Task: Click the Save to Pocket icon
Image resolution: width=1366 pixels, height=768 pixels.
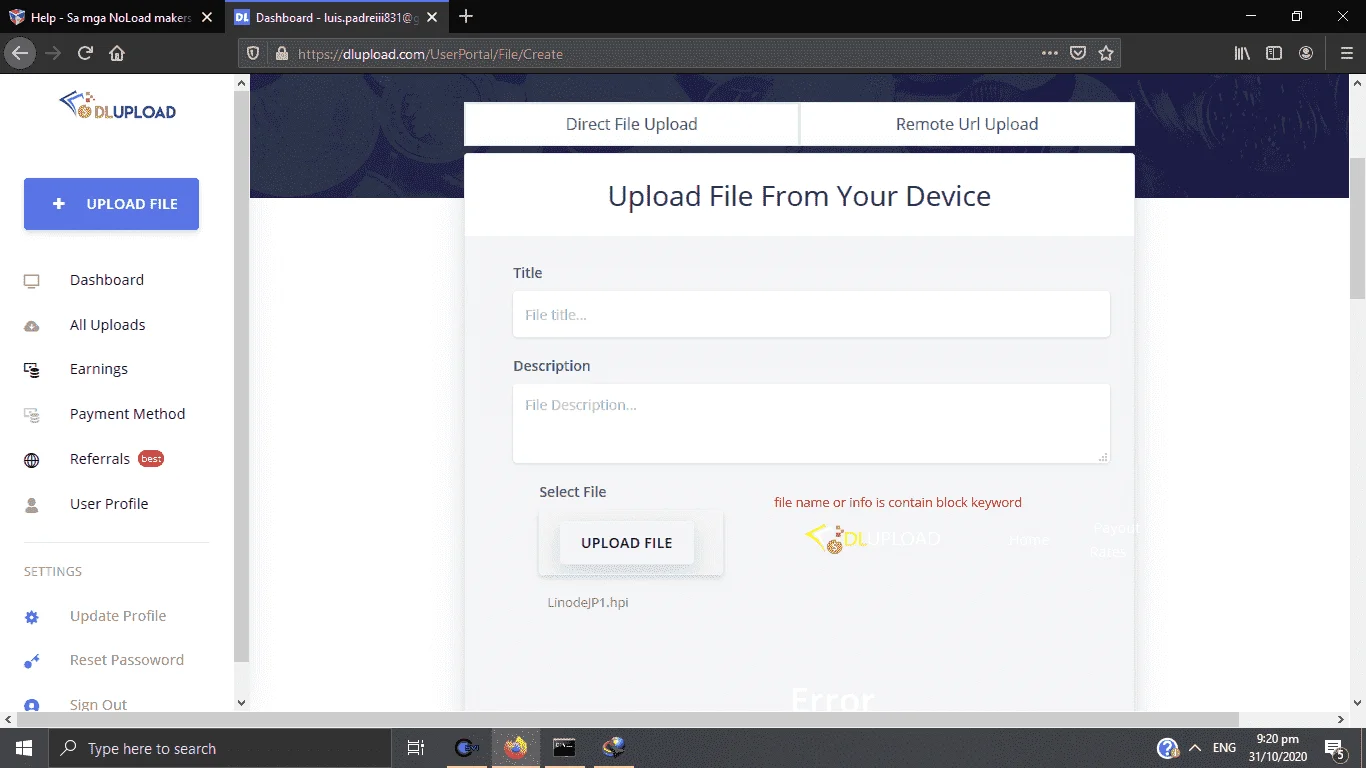Action: pyautogui.click(x=1078, y=54)
